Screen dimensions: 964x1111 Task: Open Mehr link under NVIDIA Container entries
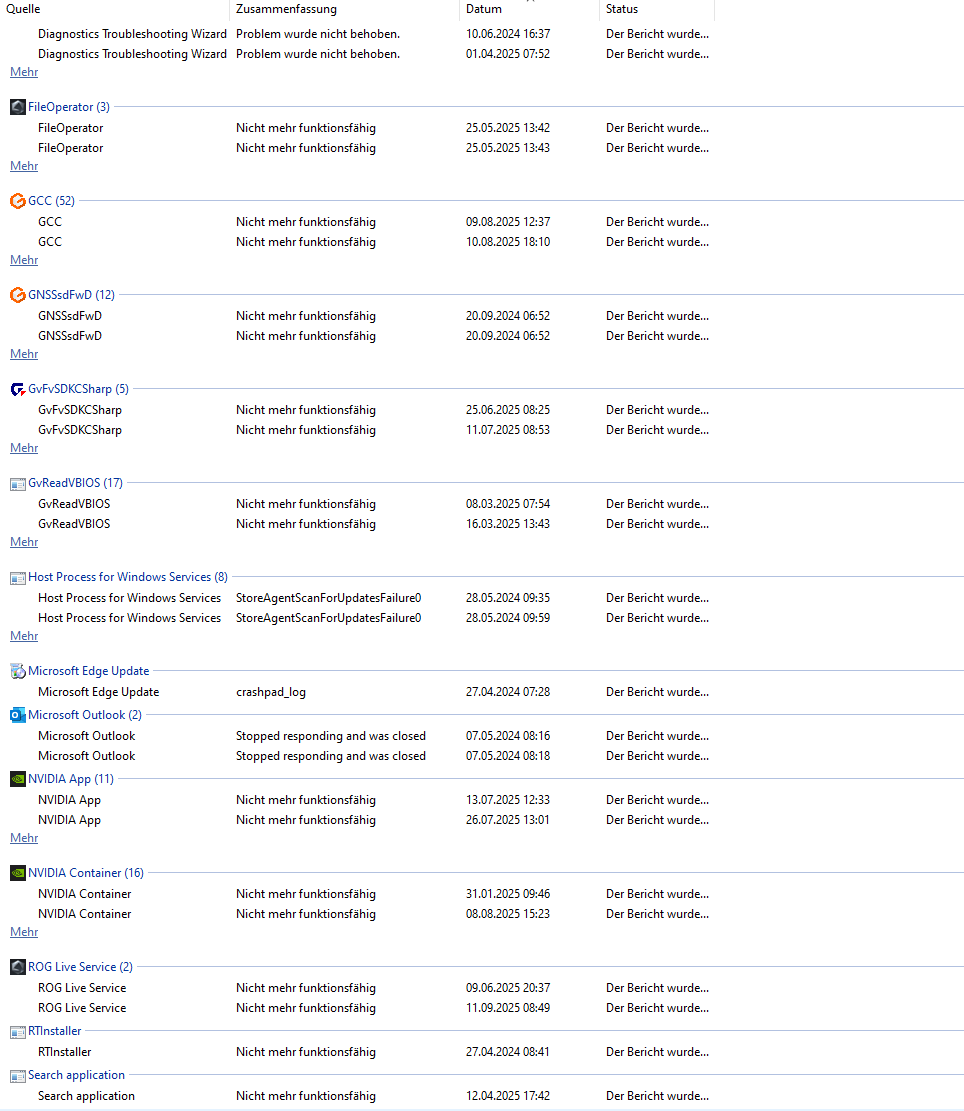(24, 932)
